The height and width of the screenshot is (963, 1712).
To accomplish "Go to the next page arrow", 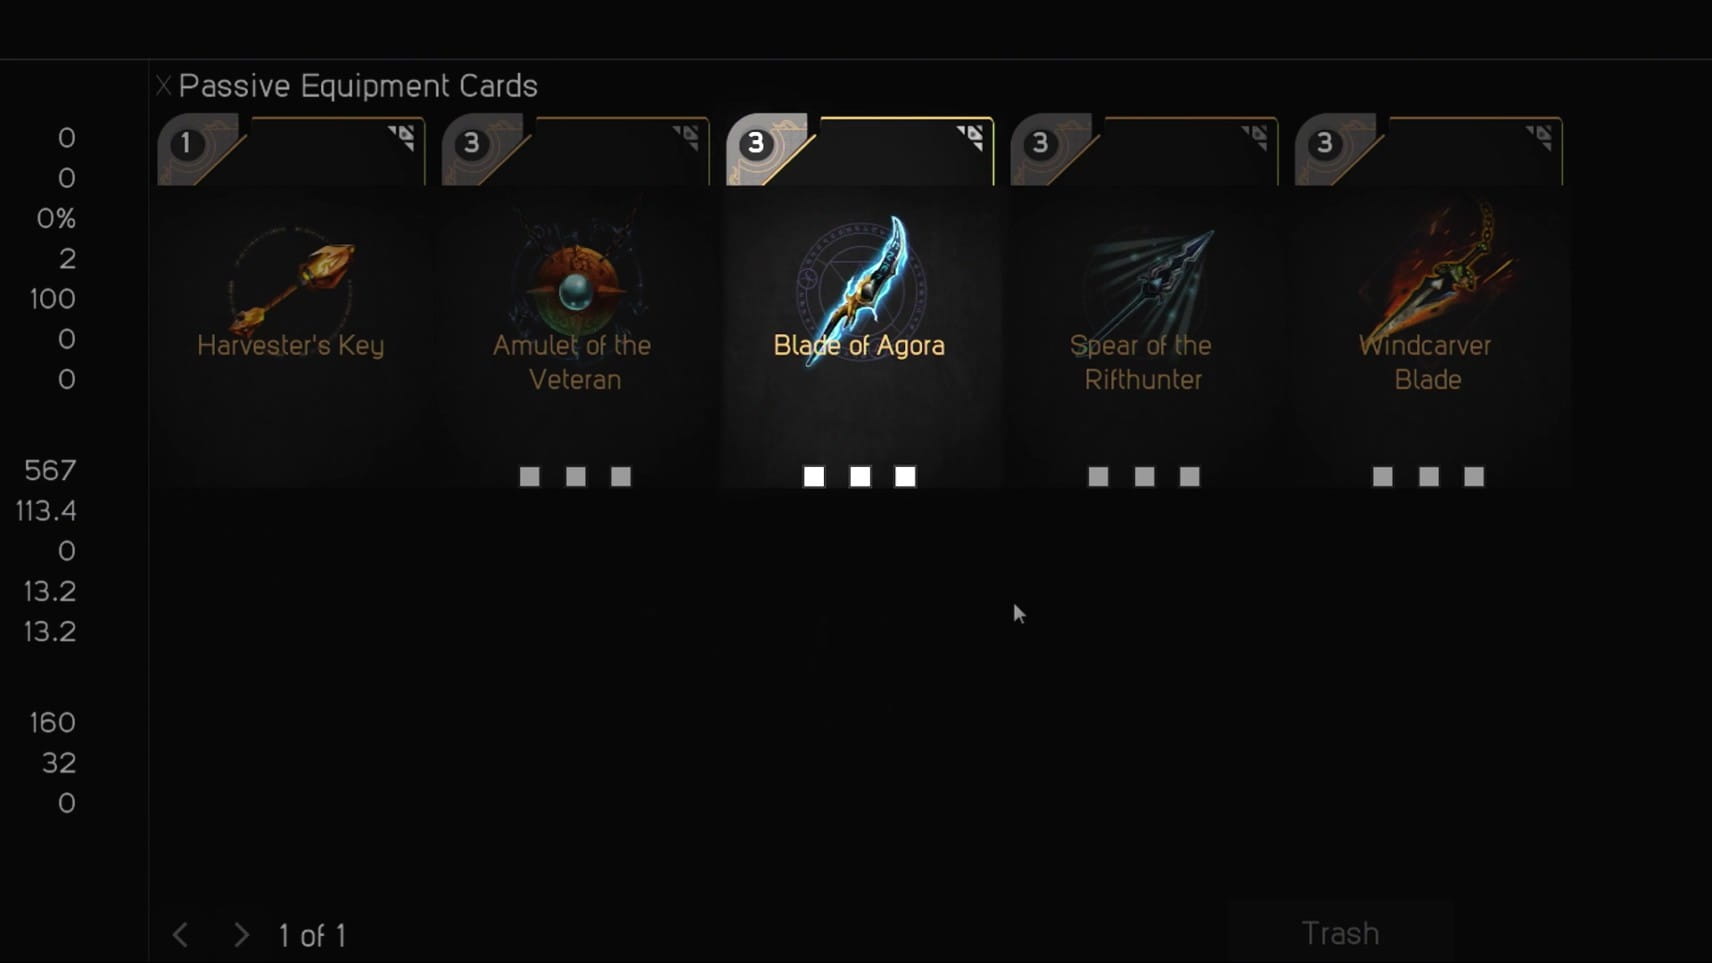I will [241, 935].
